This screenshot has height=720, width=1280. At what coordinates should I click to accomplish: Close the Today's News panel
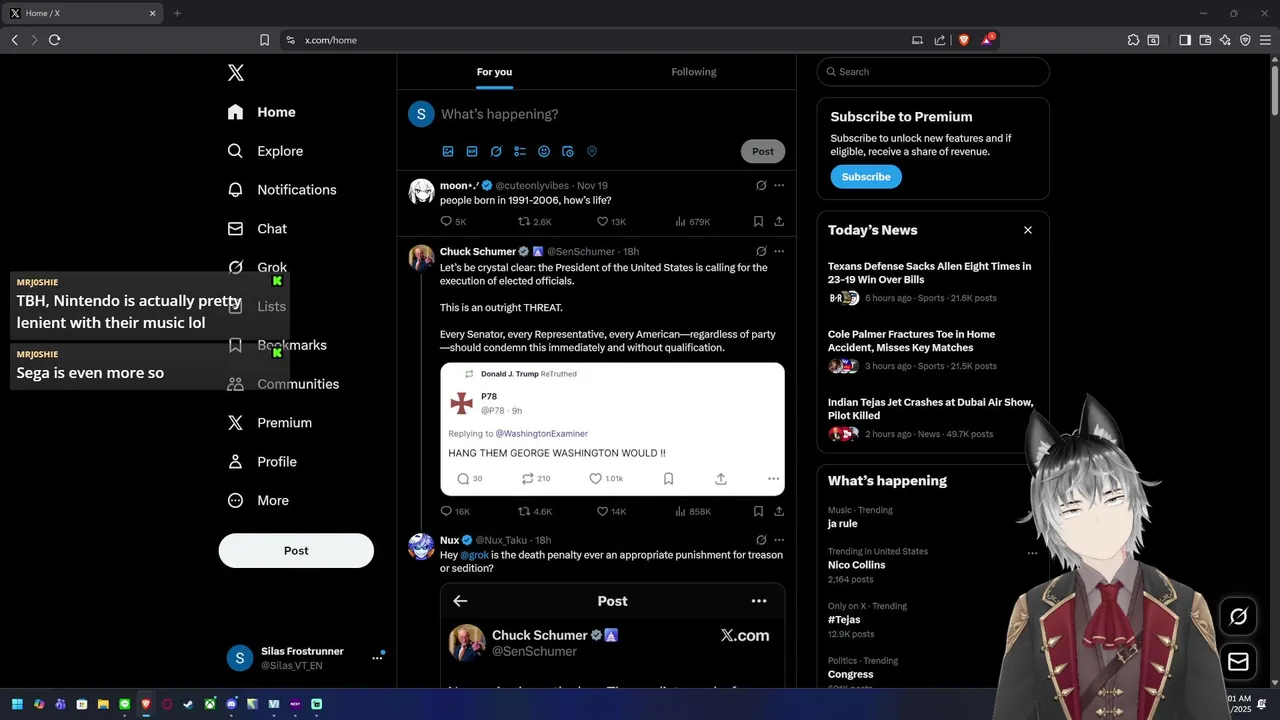tap(1027, 230)
